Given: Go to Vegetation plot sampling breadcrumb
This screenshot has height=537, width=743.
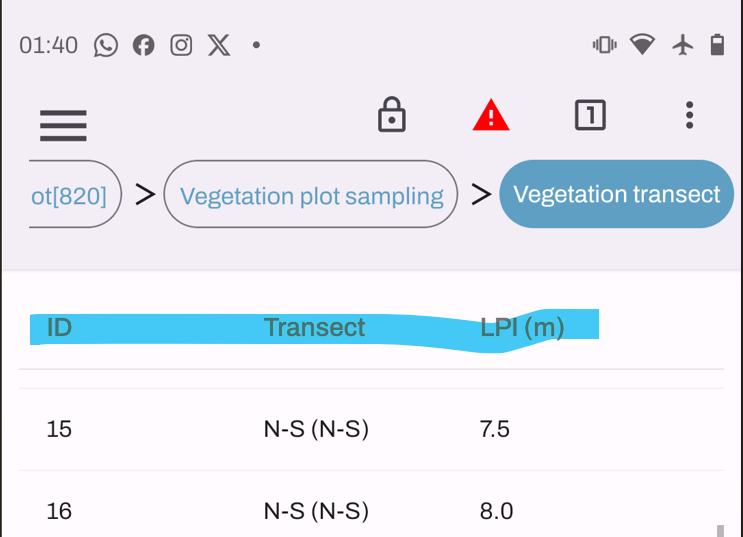Looking at the screenshot, I should (311, 195).
